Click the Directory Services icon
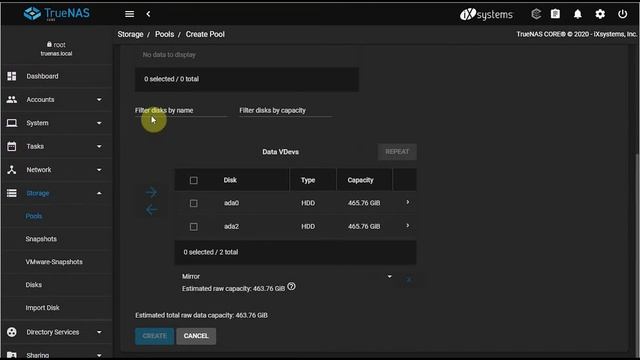This screenshot has height=360, width=640. (x=12, y=332)
